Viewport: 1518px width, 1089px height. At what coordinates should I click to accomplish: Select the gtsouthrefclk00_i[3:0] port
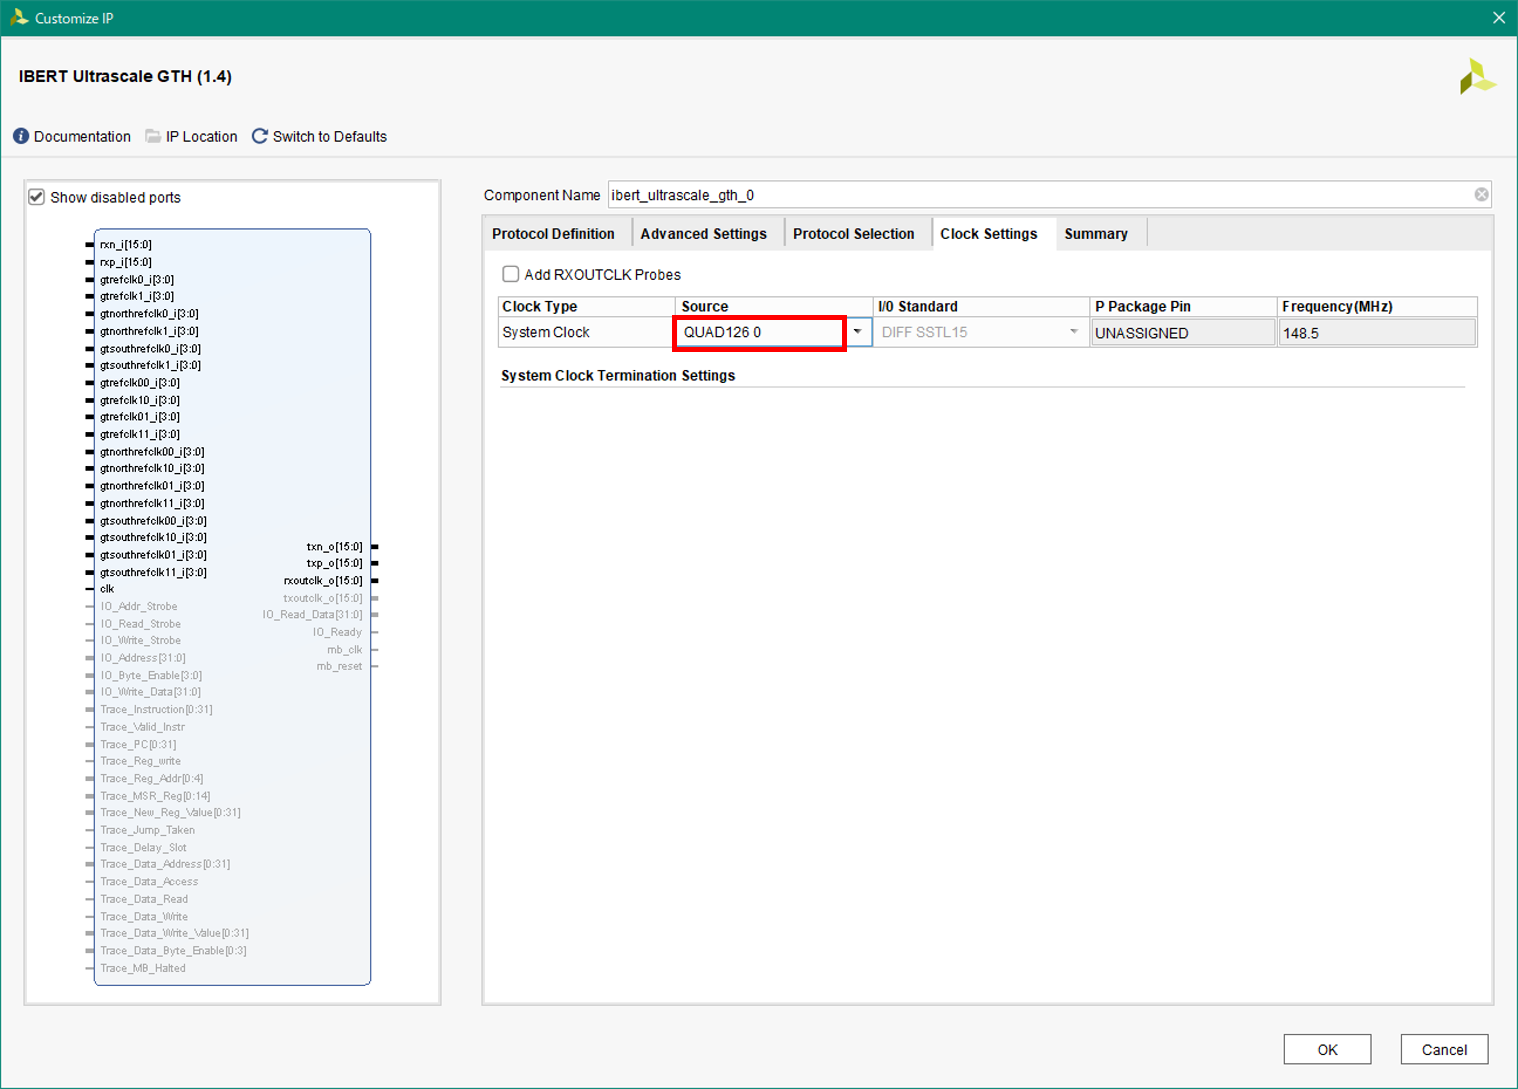pyautogui.click(x=153, y=520)
